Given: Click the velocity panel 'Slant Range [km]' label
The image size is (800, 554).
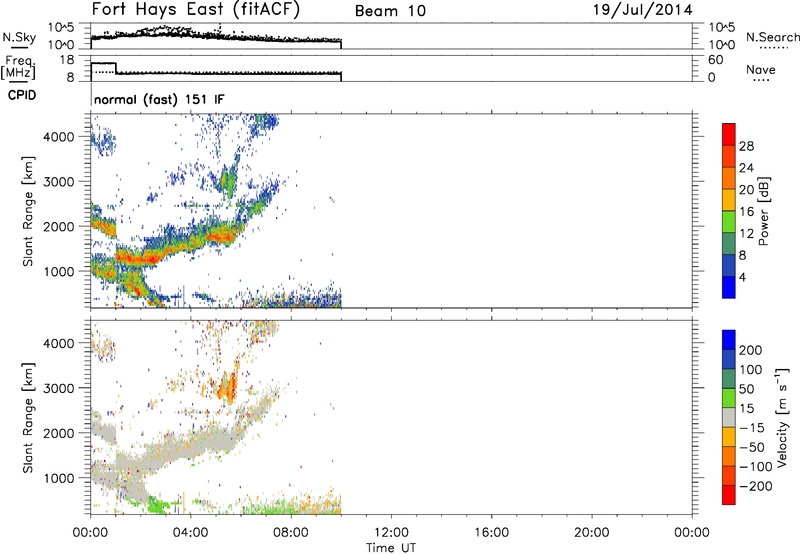Looking at the screenshot, I should 28,418.
